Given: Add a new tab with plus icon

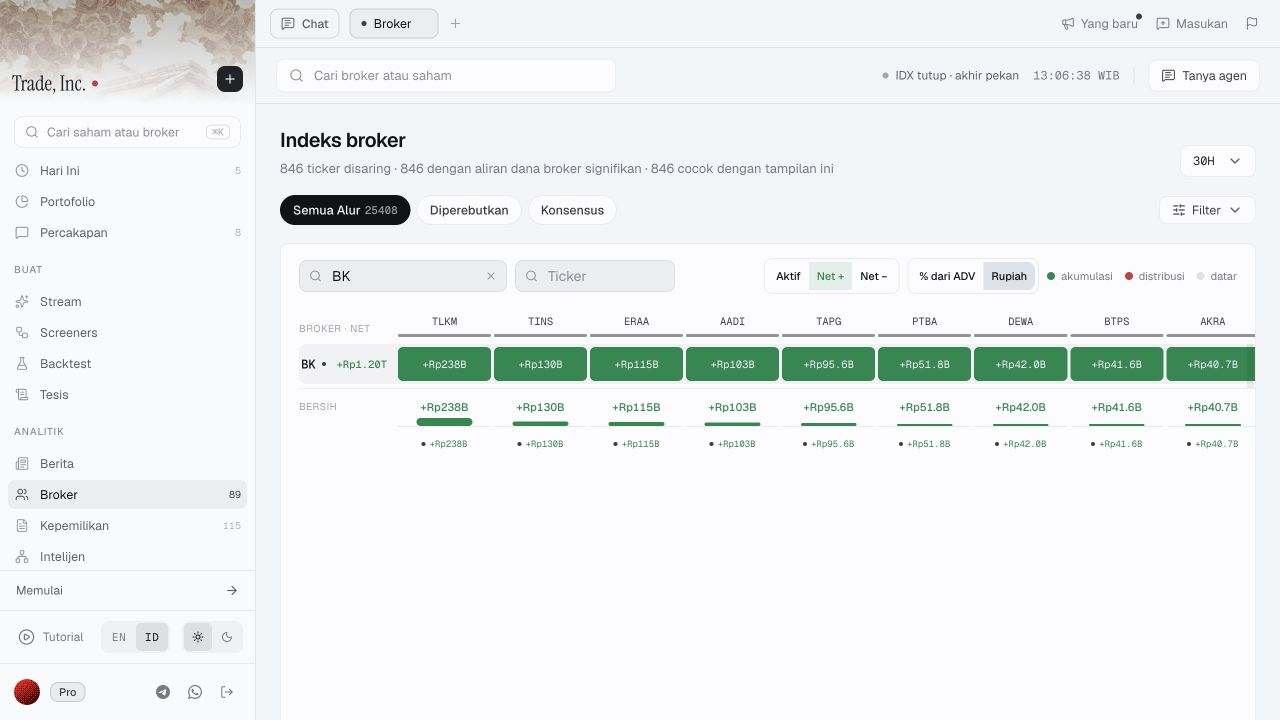Looking at the screenshot, I should [455, 23].
